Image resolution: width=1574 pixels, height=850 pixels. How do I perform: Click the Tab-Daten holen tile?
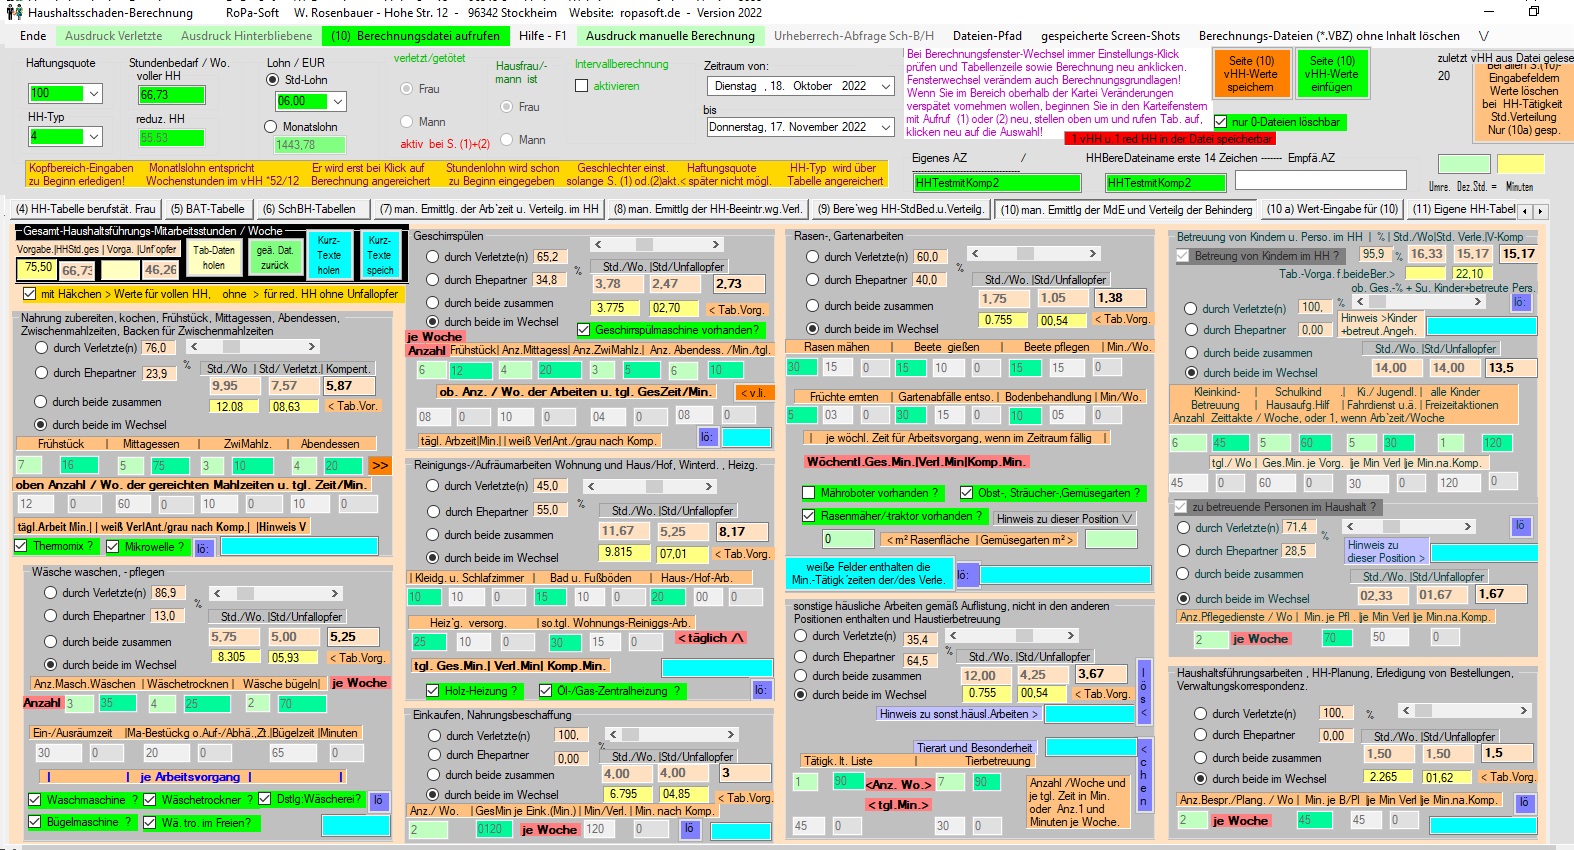coord(214,258)
